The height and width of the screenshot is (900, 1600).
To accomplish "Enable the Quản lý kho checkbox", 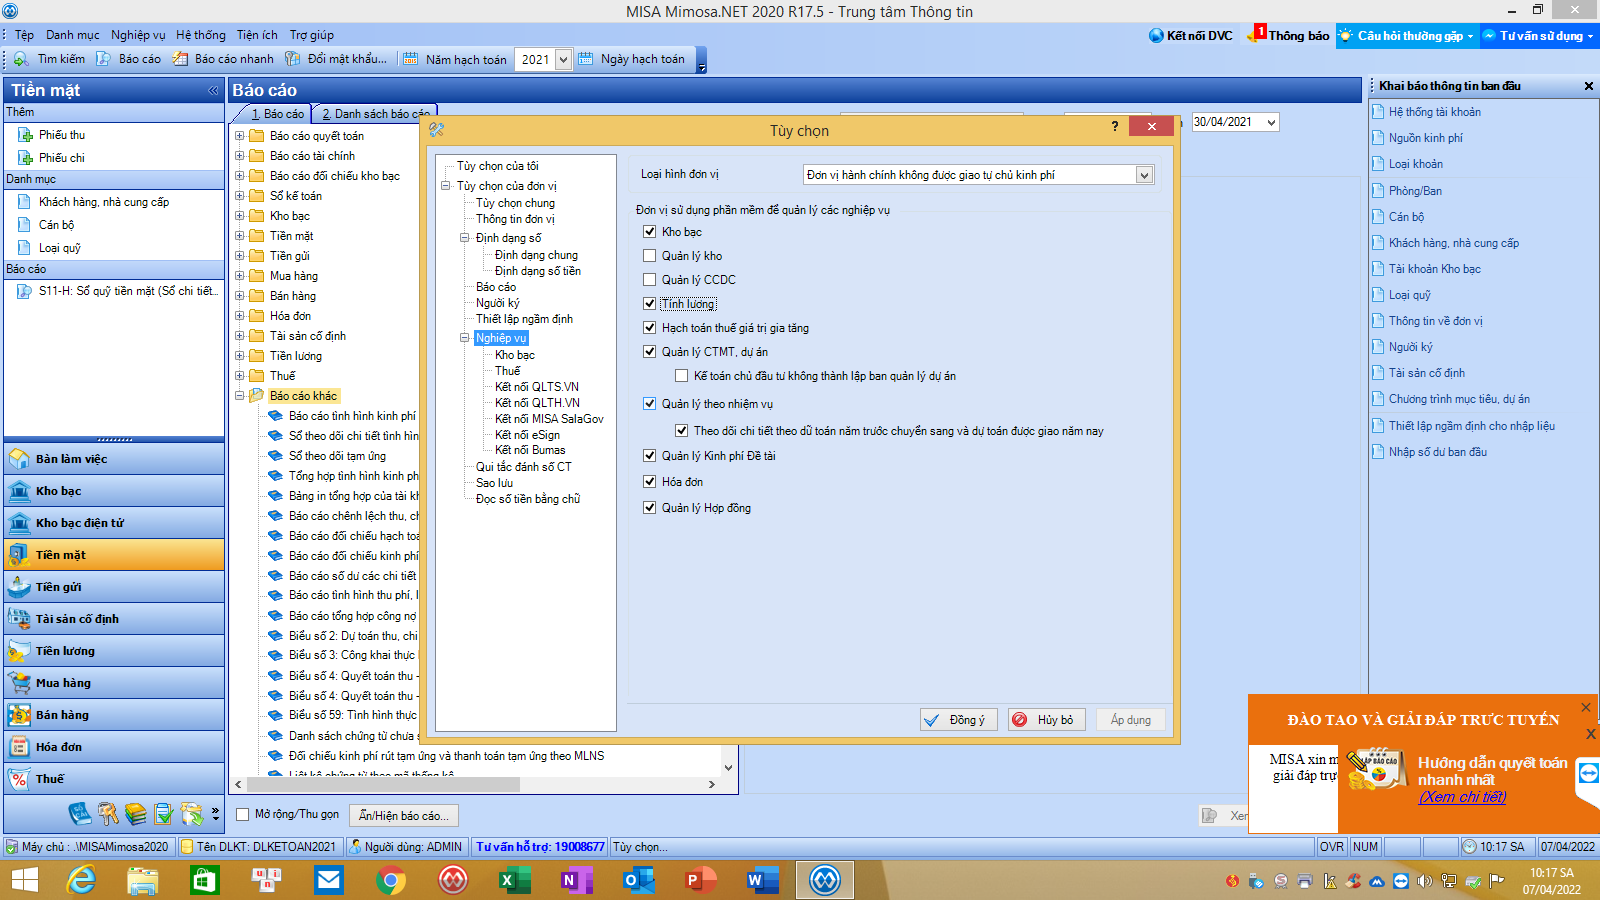I will pyautogui.click(x=650, y=256).
